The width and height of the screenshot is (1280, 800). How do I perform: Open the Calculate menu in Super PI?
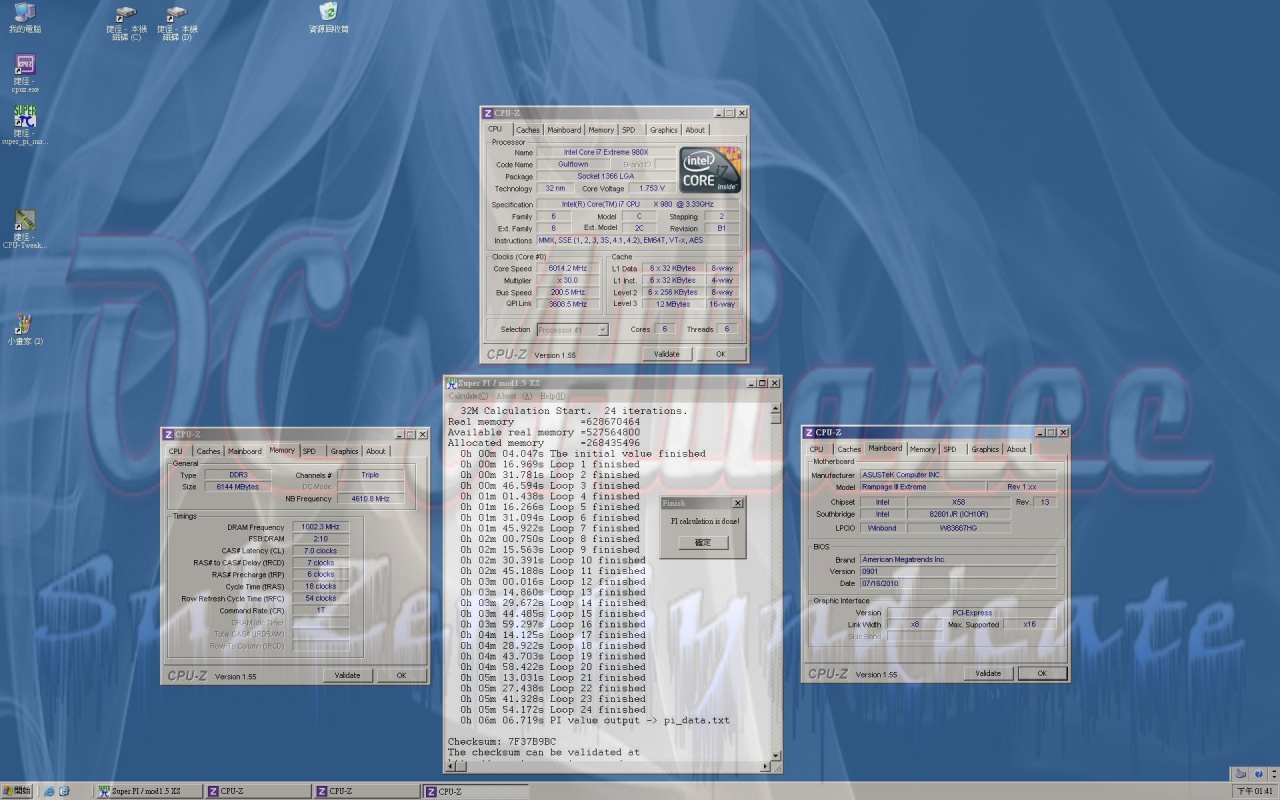coord(468,396)
